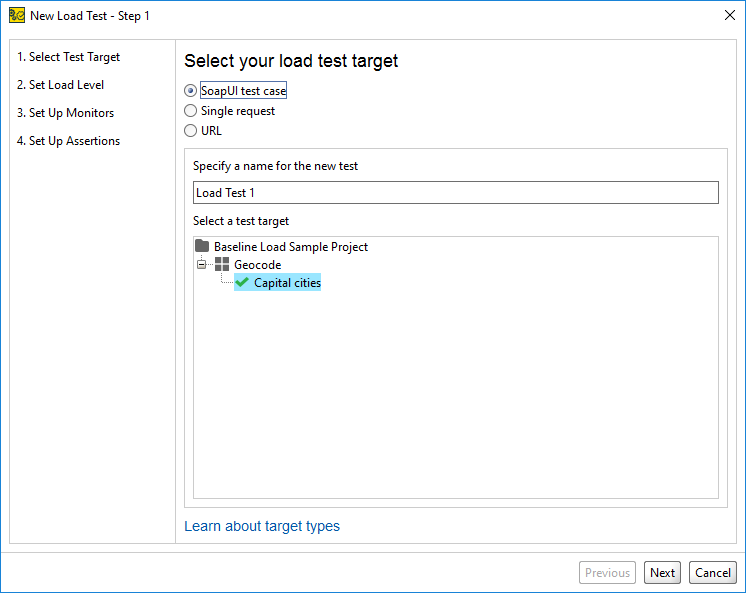Go to step 4 Set Up Assertions
The width and height of the screenshot is (746, 593).
[x=69, y=141]
